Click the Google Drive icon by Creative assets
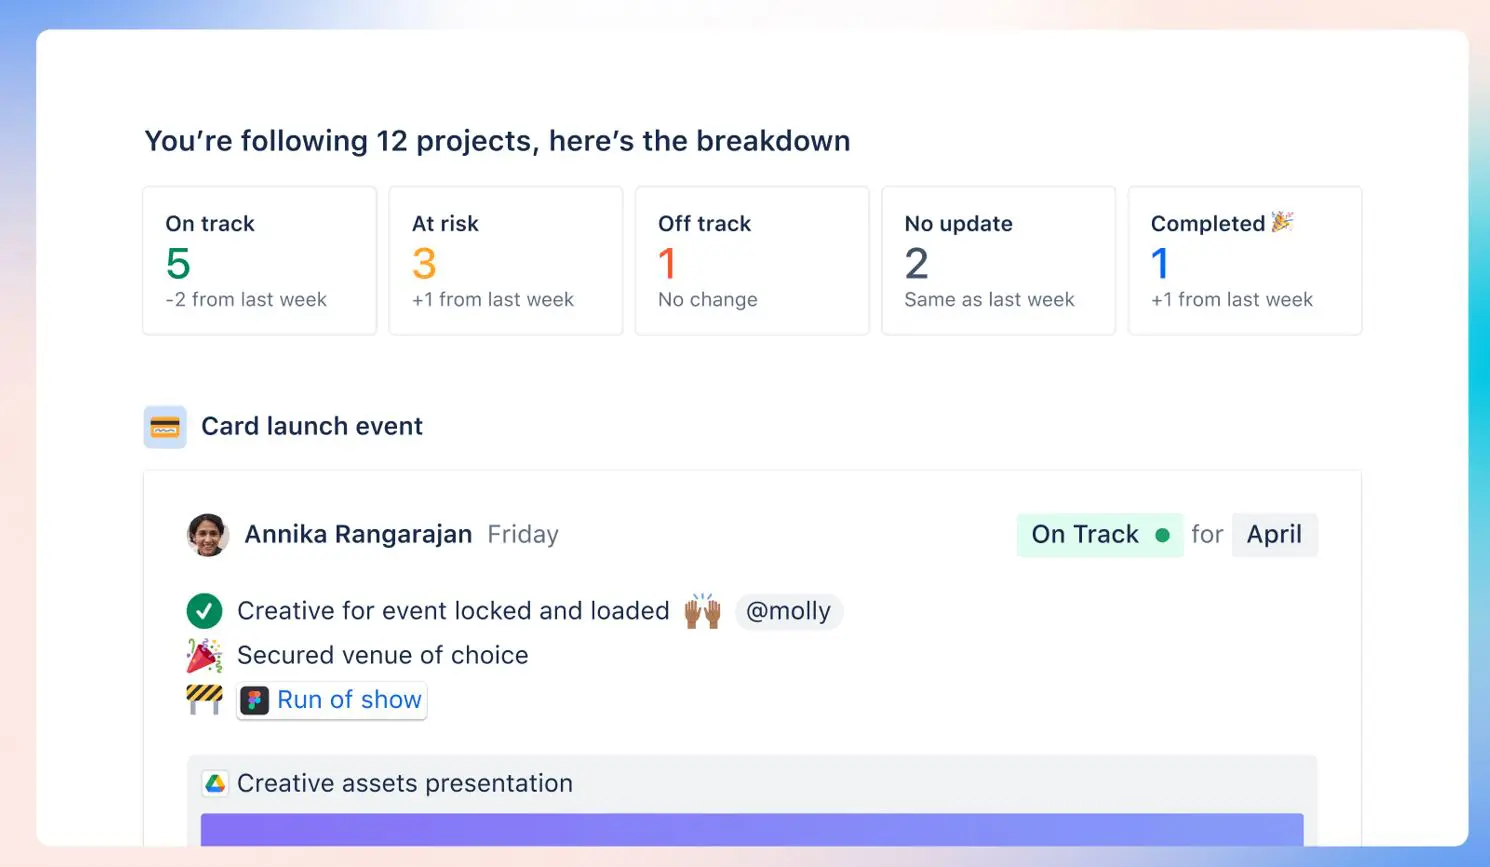The width and height of the screenshot is (1490, 867). [x=215, y=783]
